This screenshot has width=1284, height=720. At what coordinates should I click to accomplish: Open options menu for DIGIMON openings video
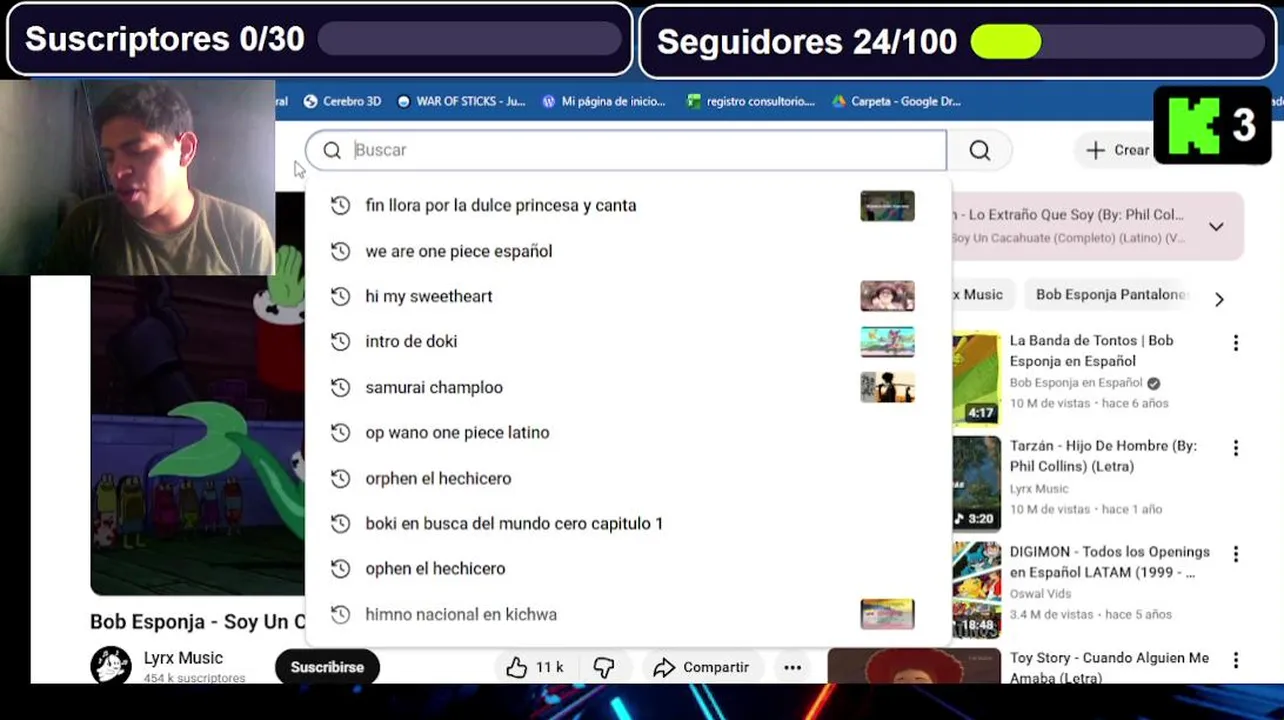tap(1236, 554)
